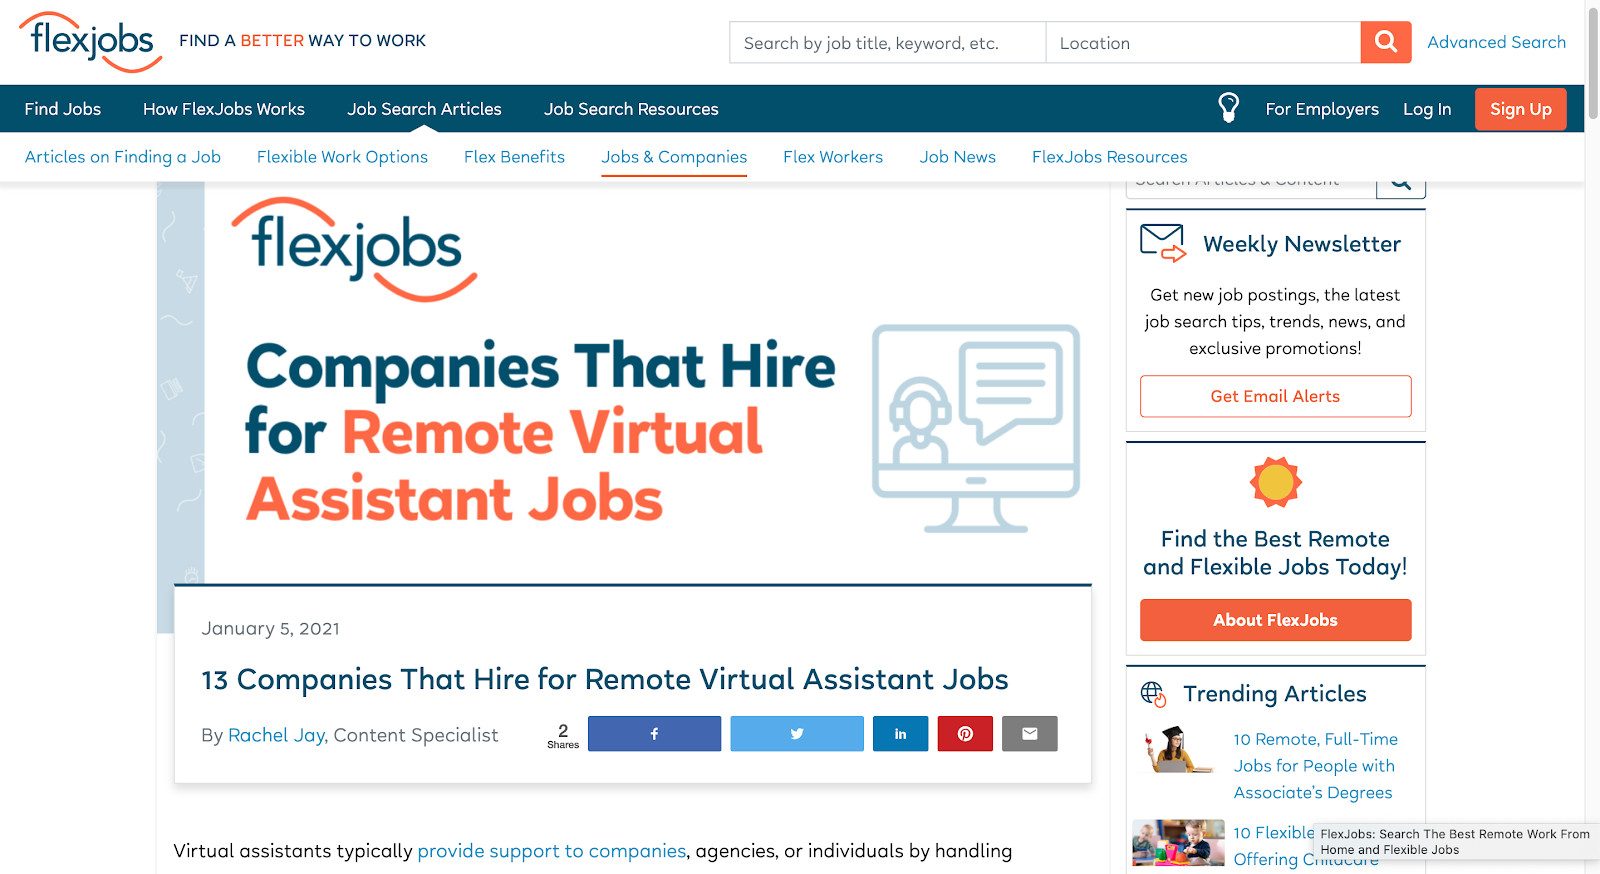The width and height of the screenshot is (1600, 874).
Task: Open childcare article thumbnail image
Action: (1178, 843)
